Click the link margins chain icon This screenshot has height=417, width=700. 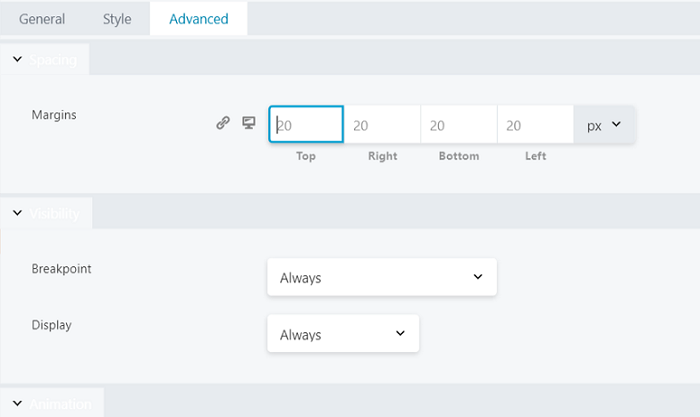coord(223,122)
